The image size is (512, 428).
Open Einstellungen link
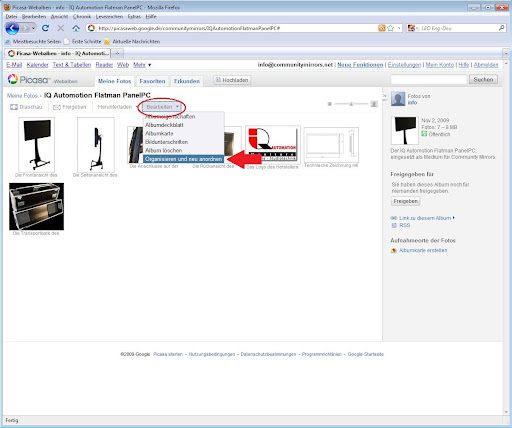404,65
